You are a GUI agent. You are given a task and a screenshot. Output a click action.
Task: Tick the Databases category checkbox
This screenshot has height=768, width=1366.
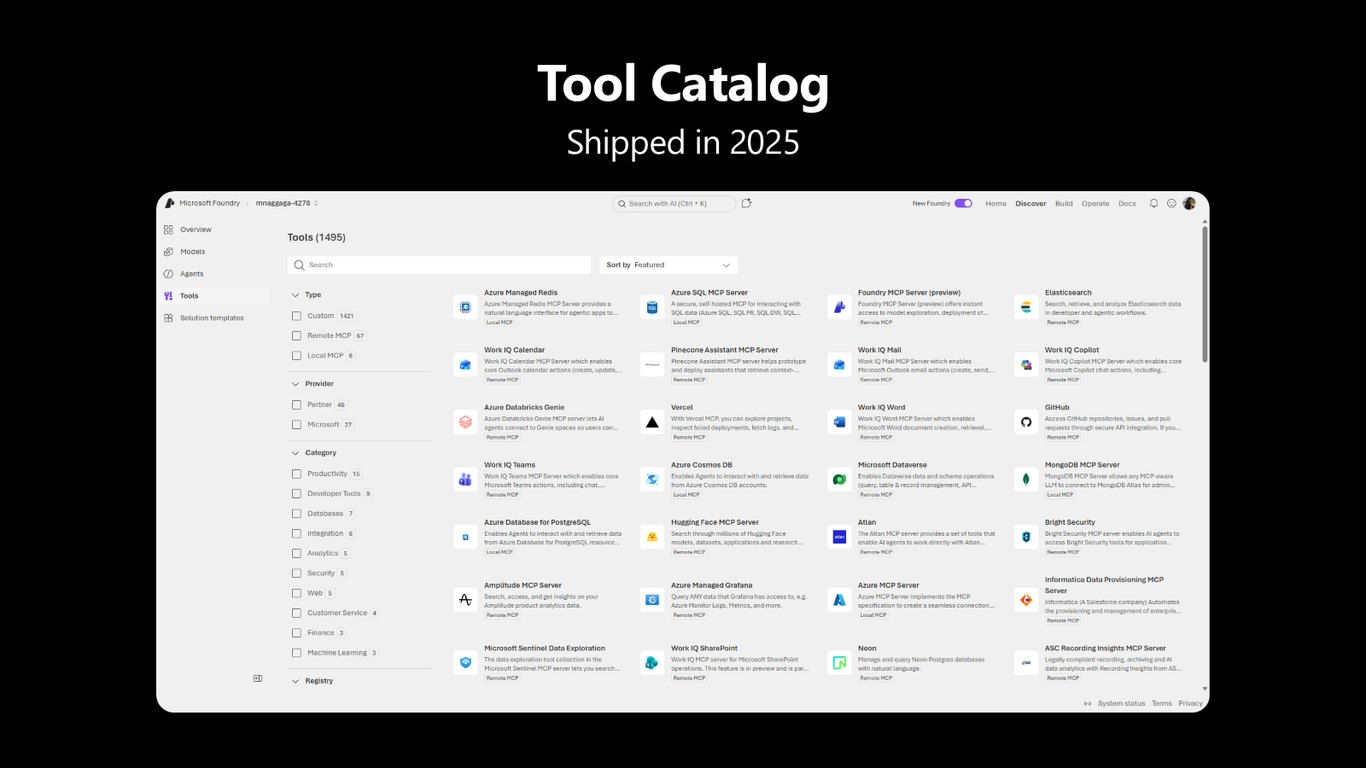297,513
